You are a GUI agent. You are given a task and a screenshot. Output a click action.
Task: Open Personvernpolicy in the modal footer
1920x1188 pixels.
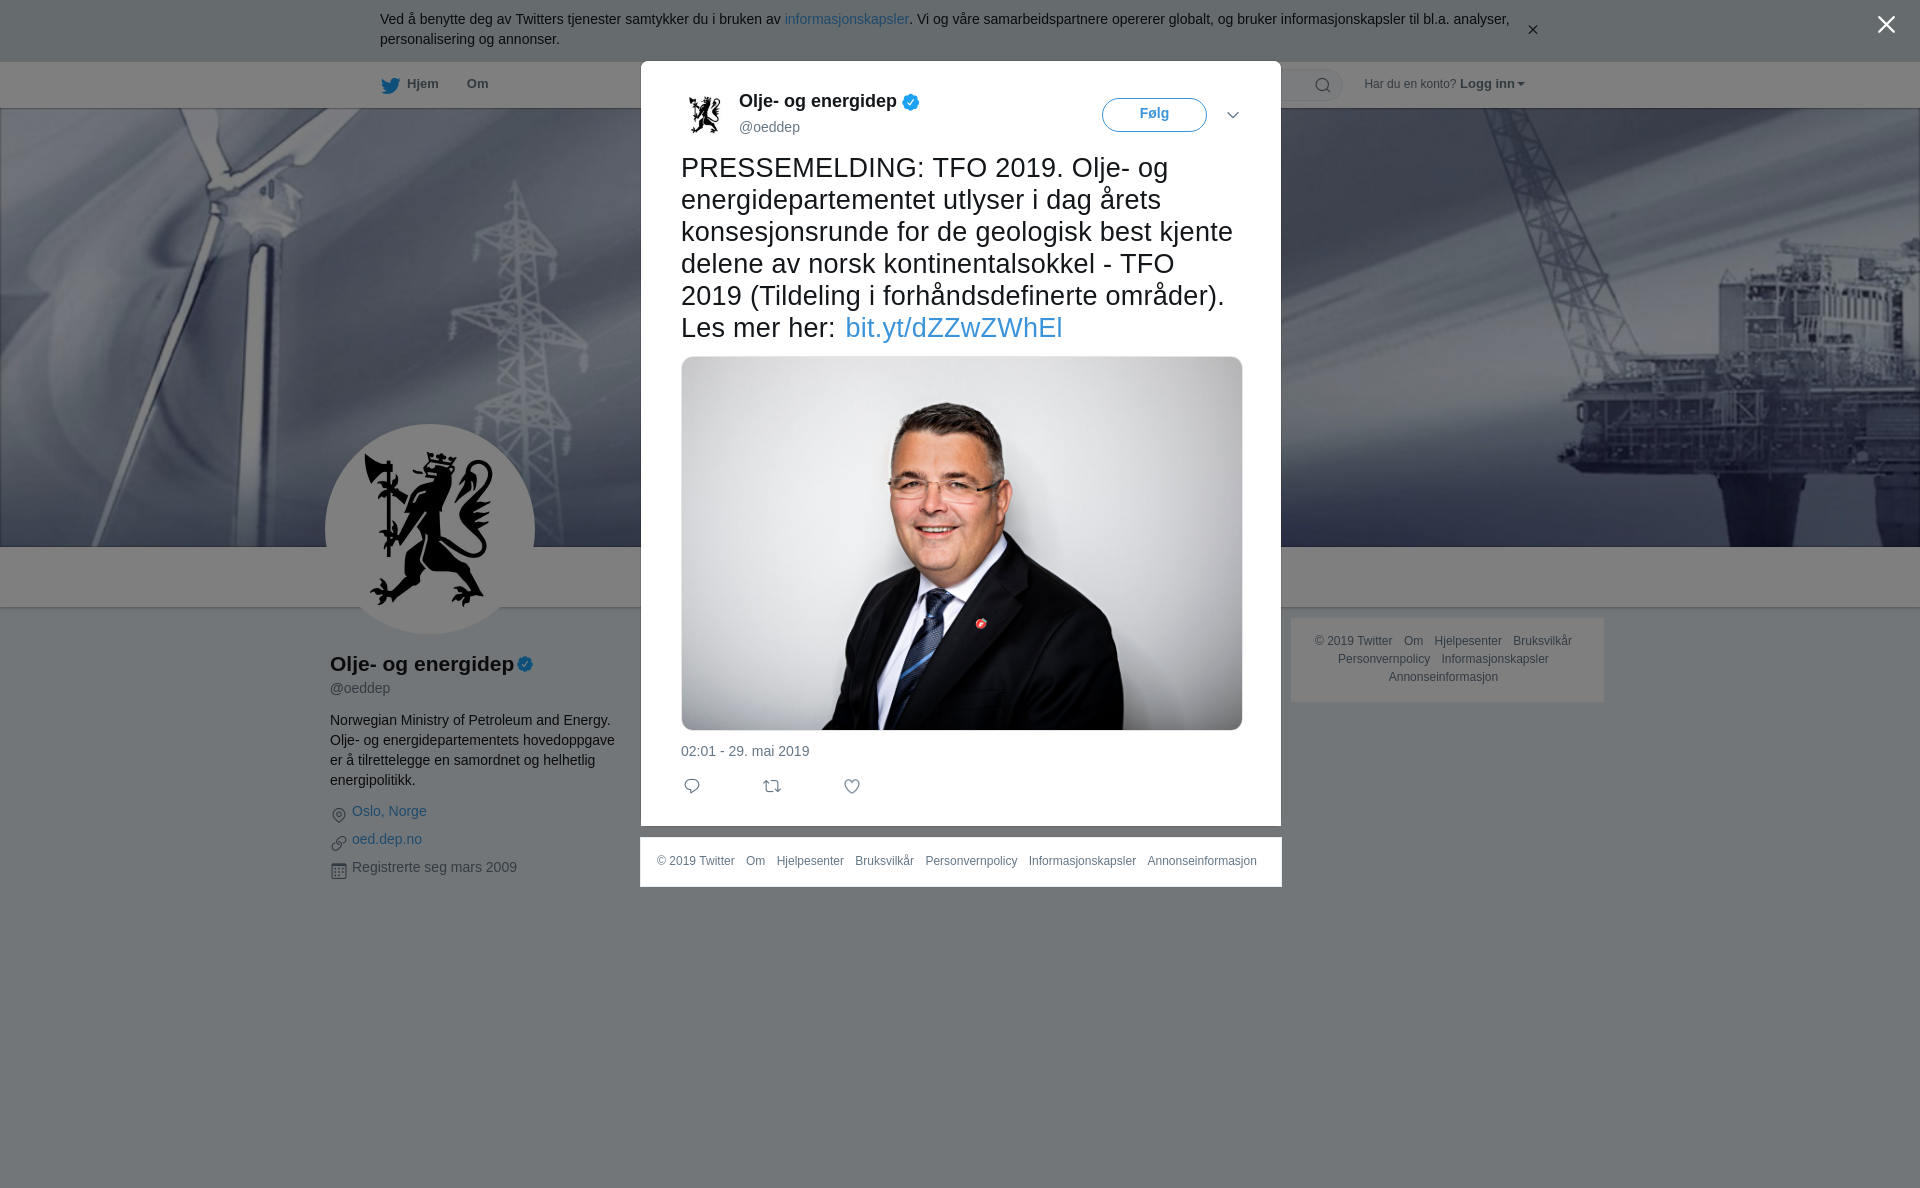point(971,861)
